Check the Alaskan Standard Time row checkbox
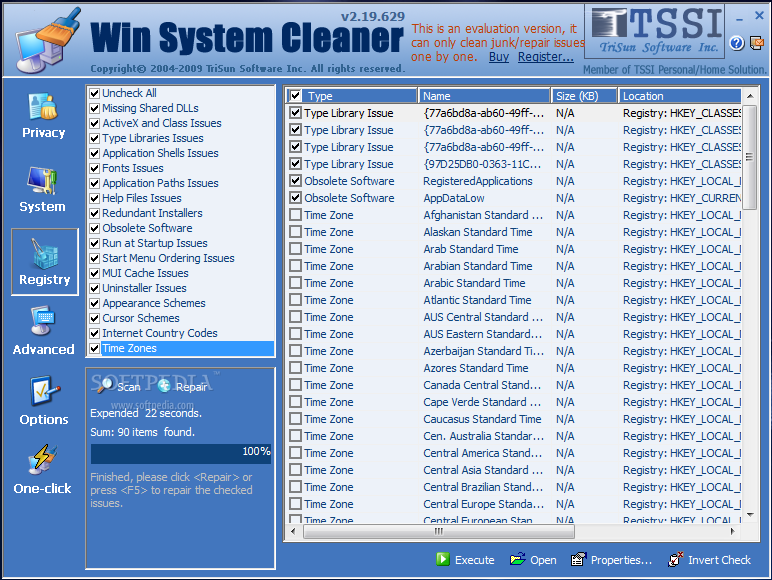Image resolution: width=772 pixels, height=580 pixels. 295,232
